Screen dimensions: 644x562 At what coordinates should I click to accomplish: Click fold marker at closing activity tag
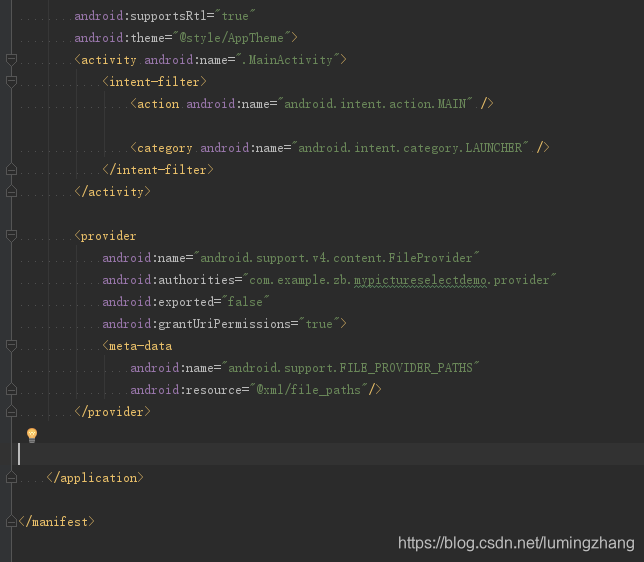click(12, 191)
